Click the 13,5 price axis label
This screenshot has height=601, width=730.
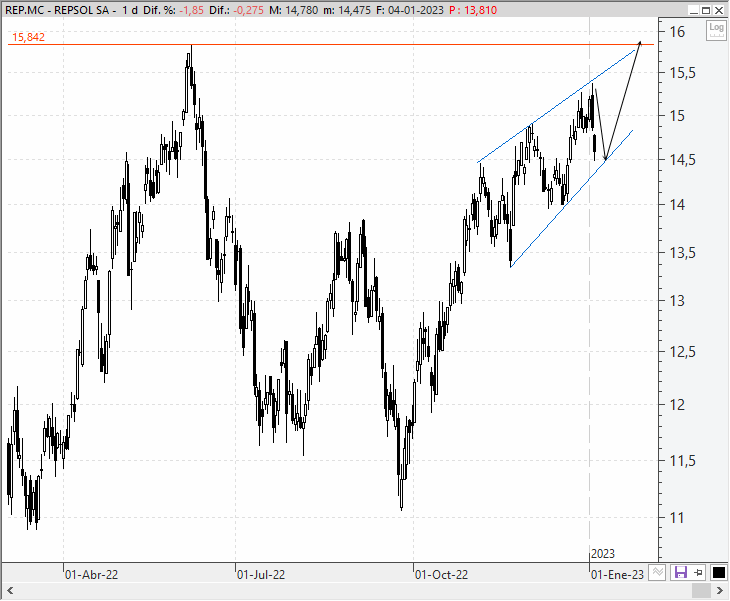pyautogui.click(x=683, y=253)
